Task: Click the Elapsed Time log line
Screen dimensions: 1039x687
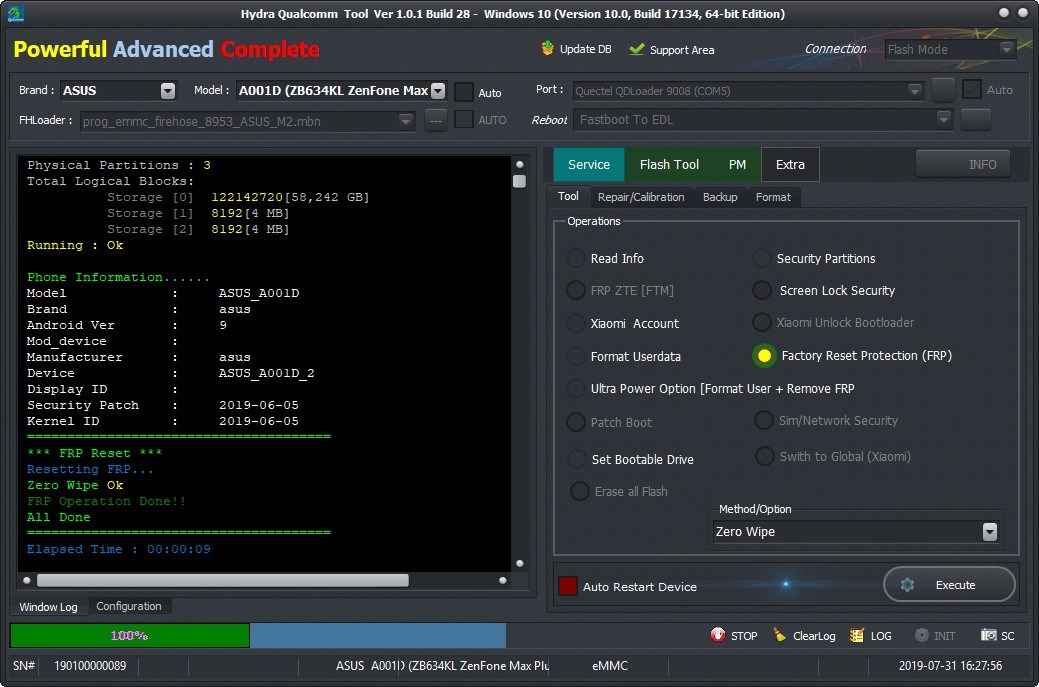Action: click(x=119, y=549)
